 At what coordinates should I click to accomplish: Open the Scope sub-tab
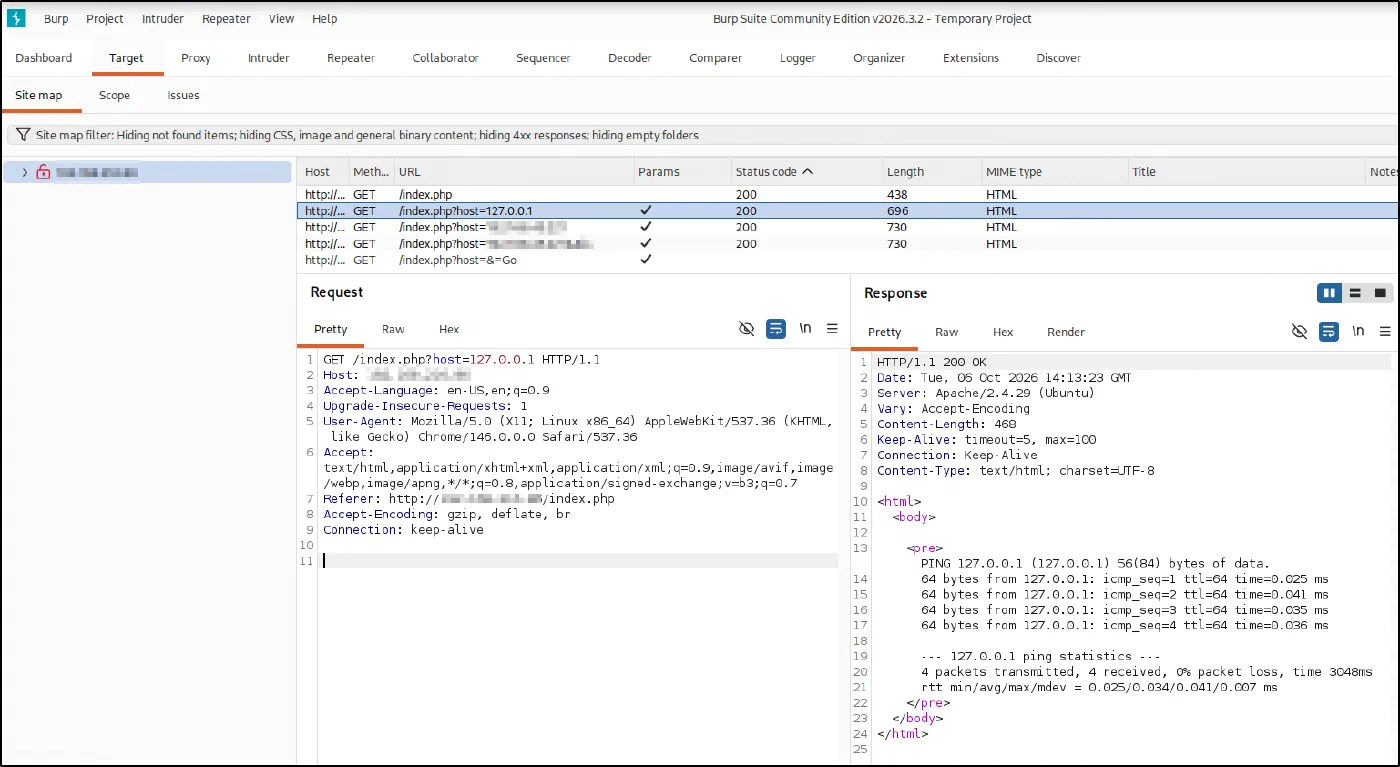[114, 95]
